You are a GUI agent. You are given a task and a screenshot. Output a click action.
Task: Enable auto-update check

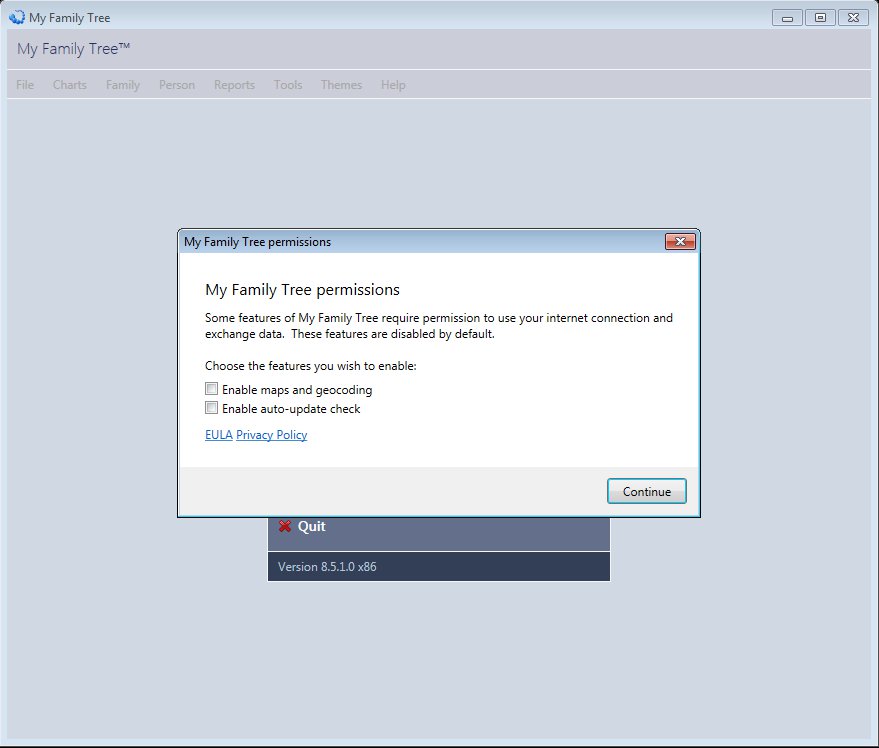[x=211, y=407]
